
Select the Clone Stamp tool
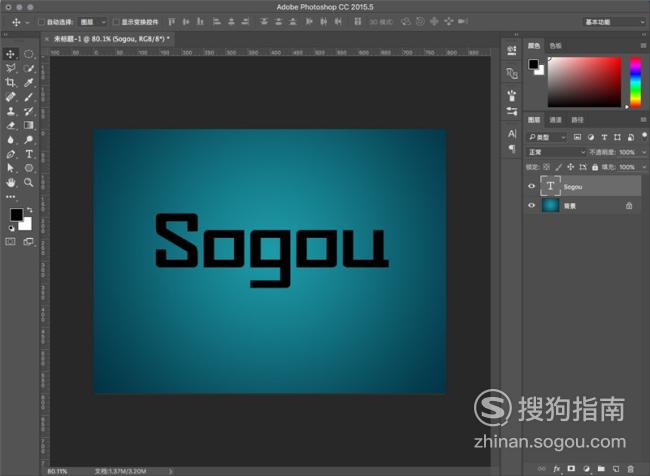pyautogui.click(x=10, y=111)
